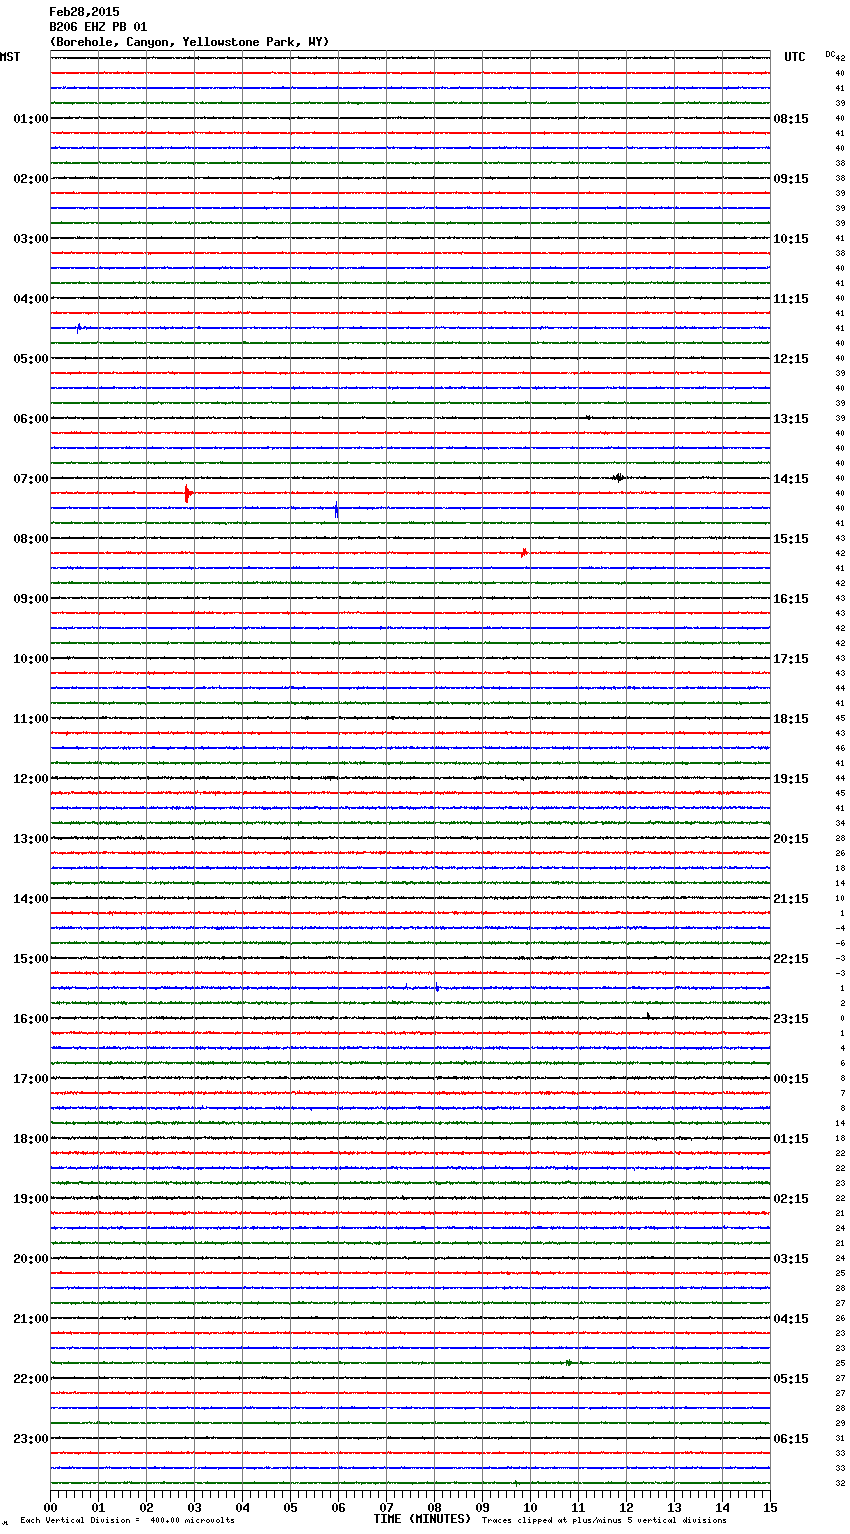Click the MST column header

[10, 57]
